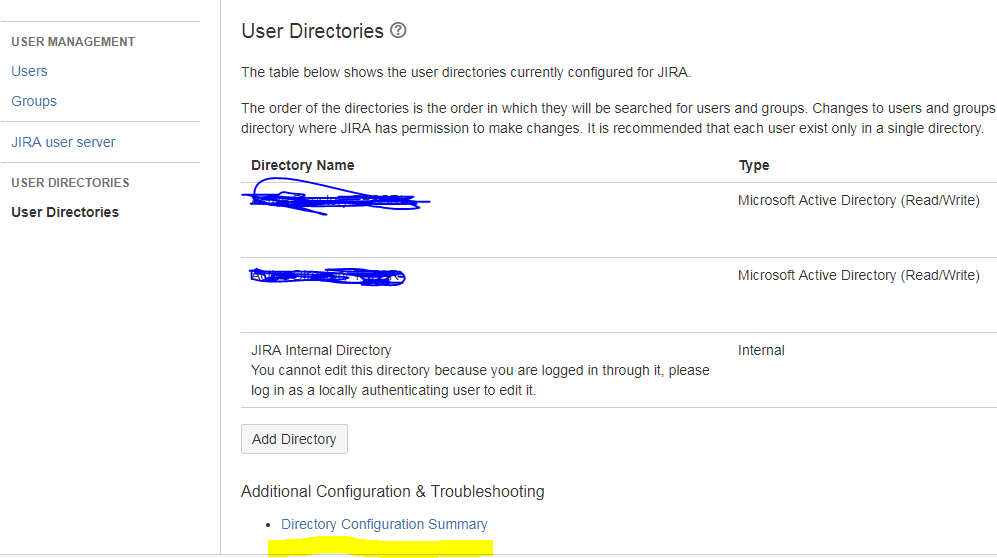Image resolution: width=997 pixels, height=558 pixels.
Task: Click the Add Directory button
Action: 294,439
